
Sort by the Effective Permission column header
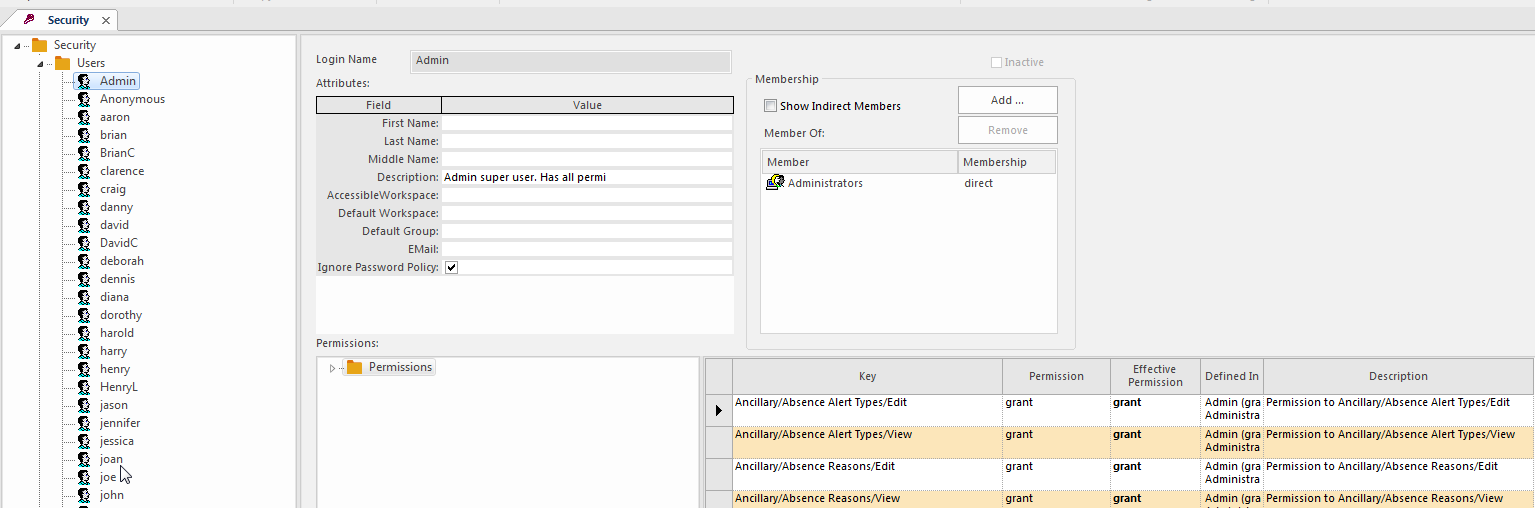pyautogui.click(x=1155, y=376)
